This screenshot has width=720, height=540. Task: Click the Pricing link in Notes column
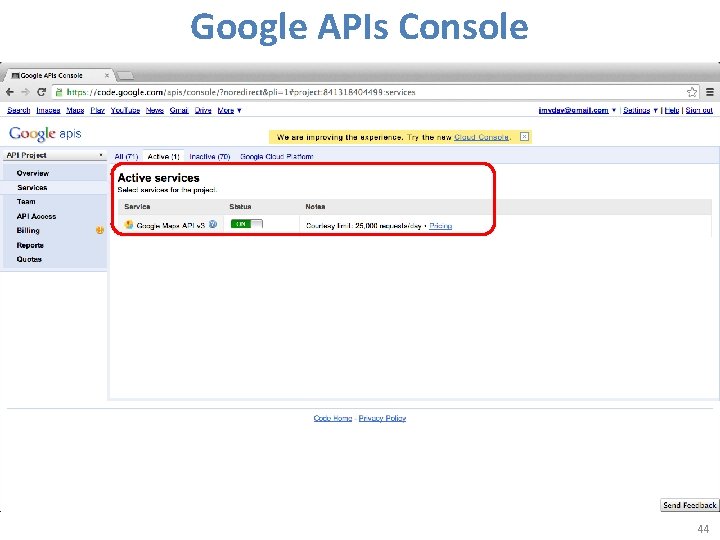coord(440,226)
